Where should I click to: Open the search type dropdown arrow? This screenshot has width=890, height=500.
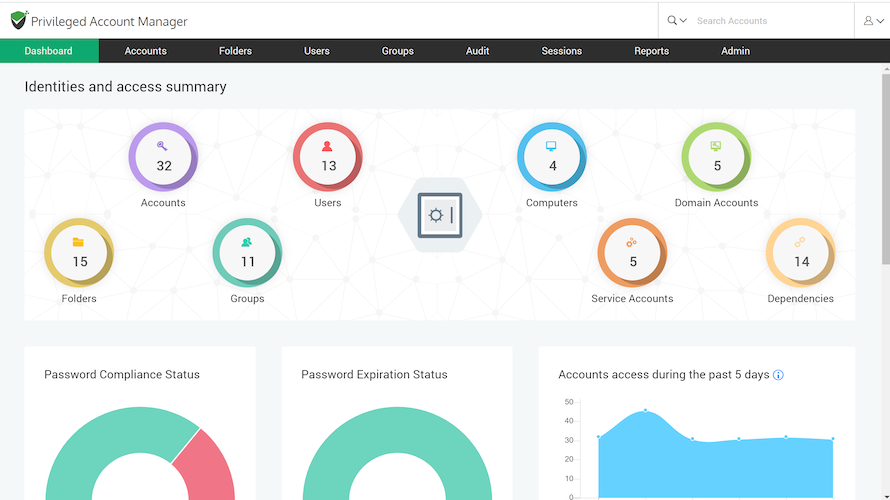click(x=683, y=20)
